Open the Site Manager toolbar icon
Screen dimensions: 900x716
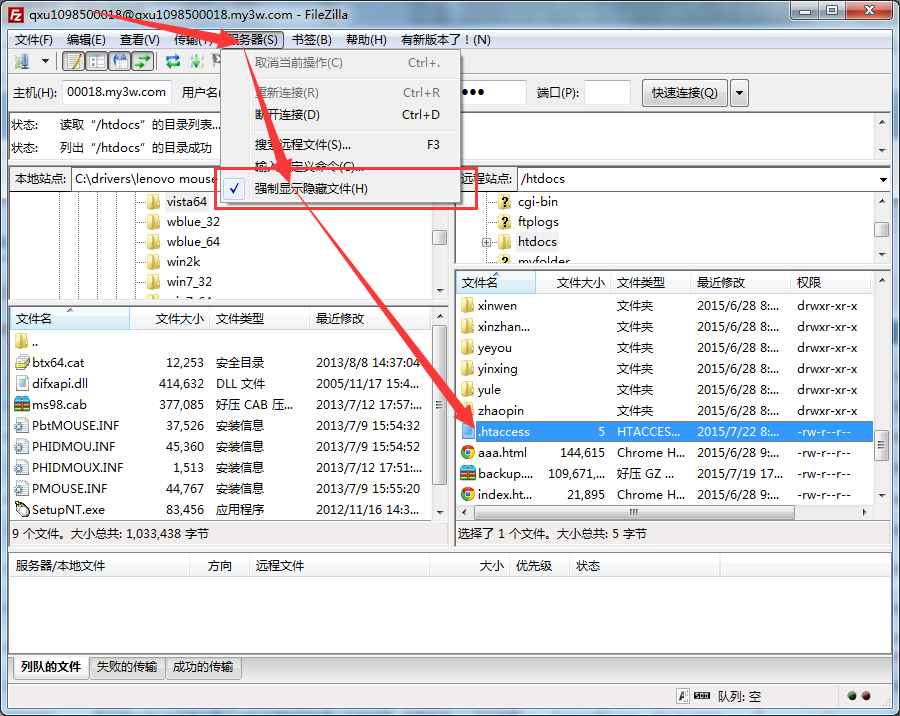point(22,62)
